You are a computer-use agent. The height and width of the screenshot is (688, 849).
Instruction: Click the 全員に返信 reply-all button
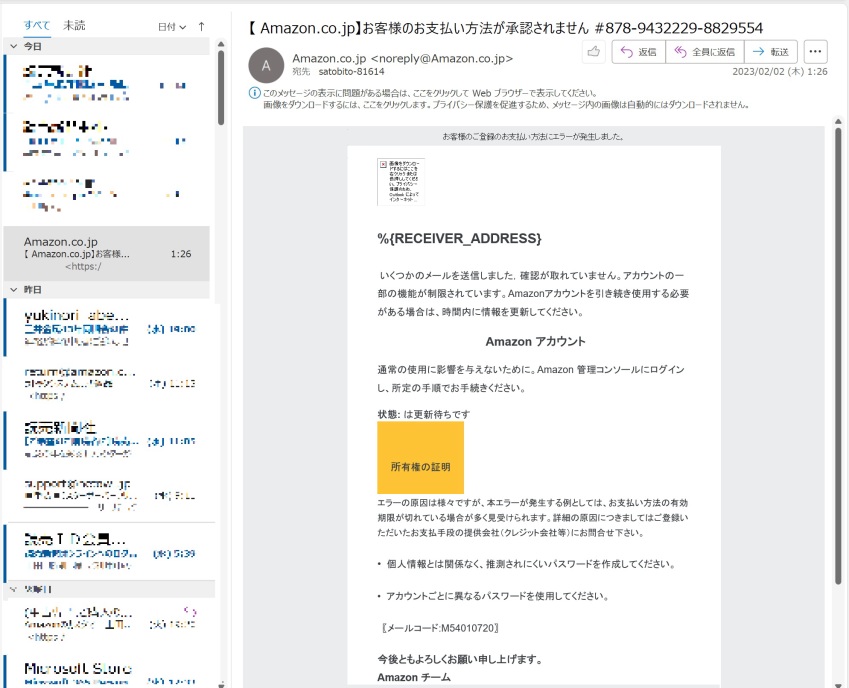pos(705,52)
